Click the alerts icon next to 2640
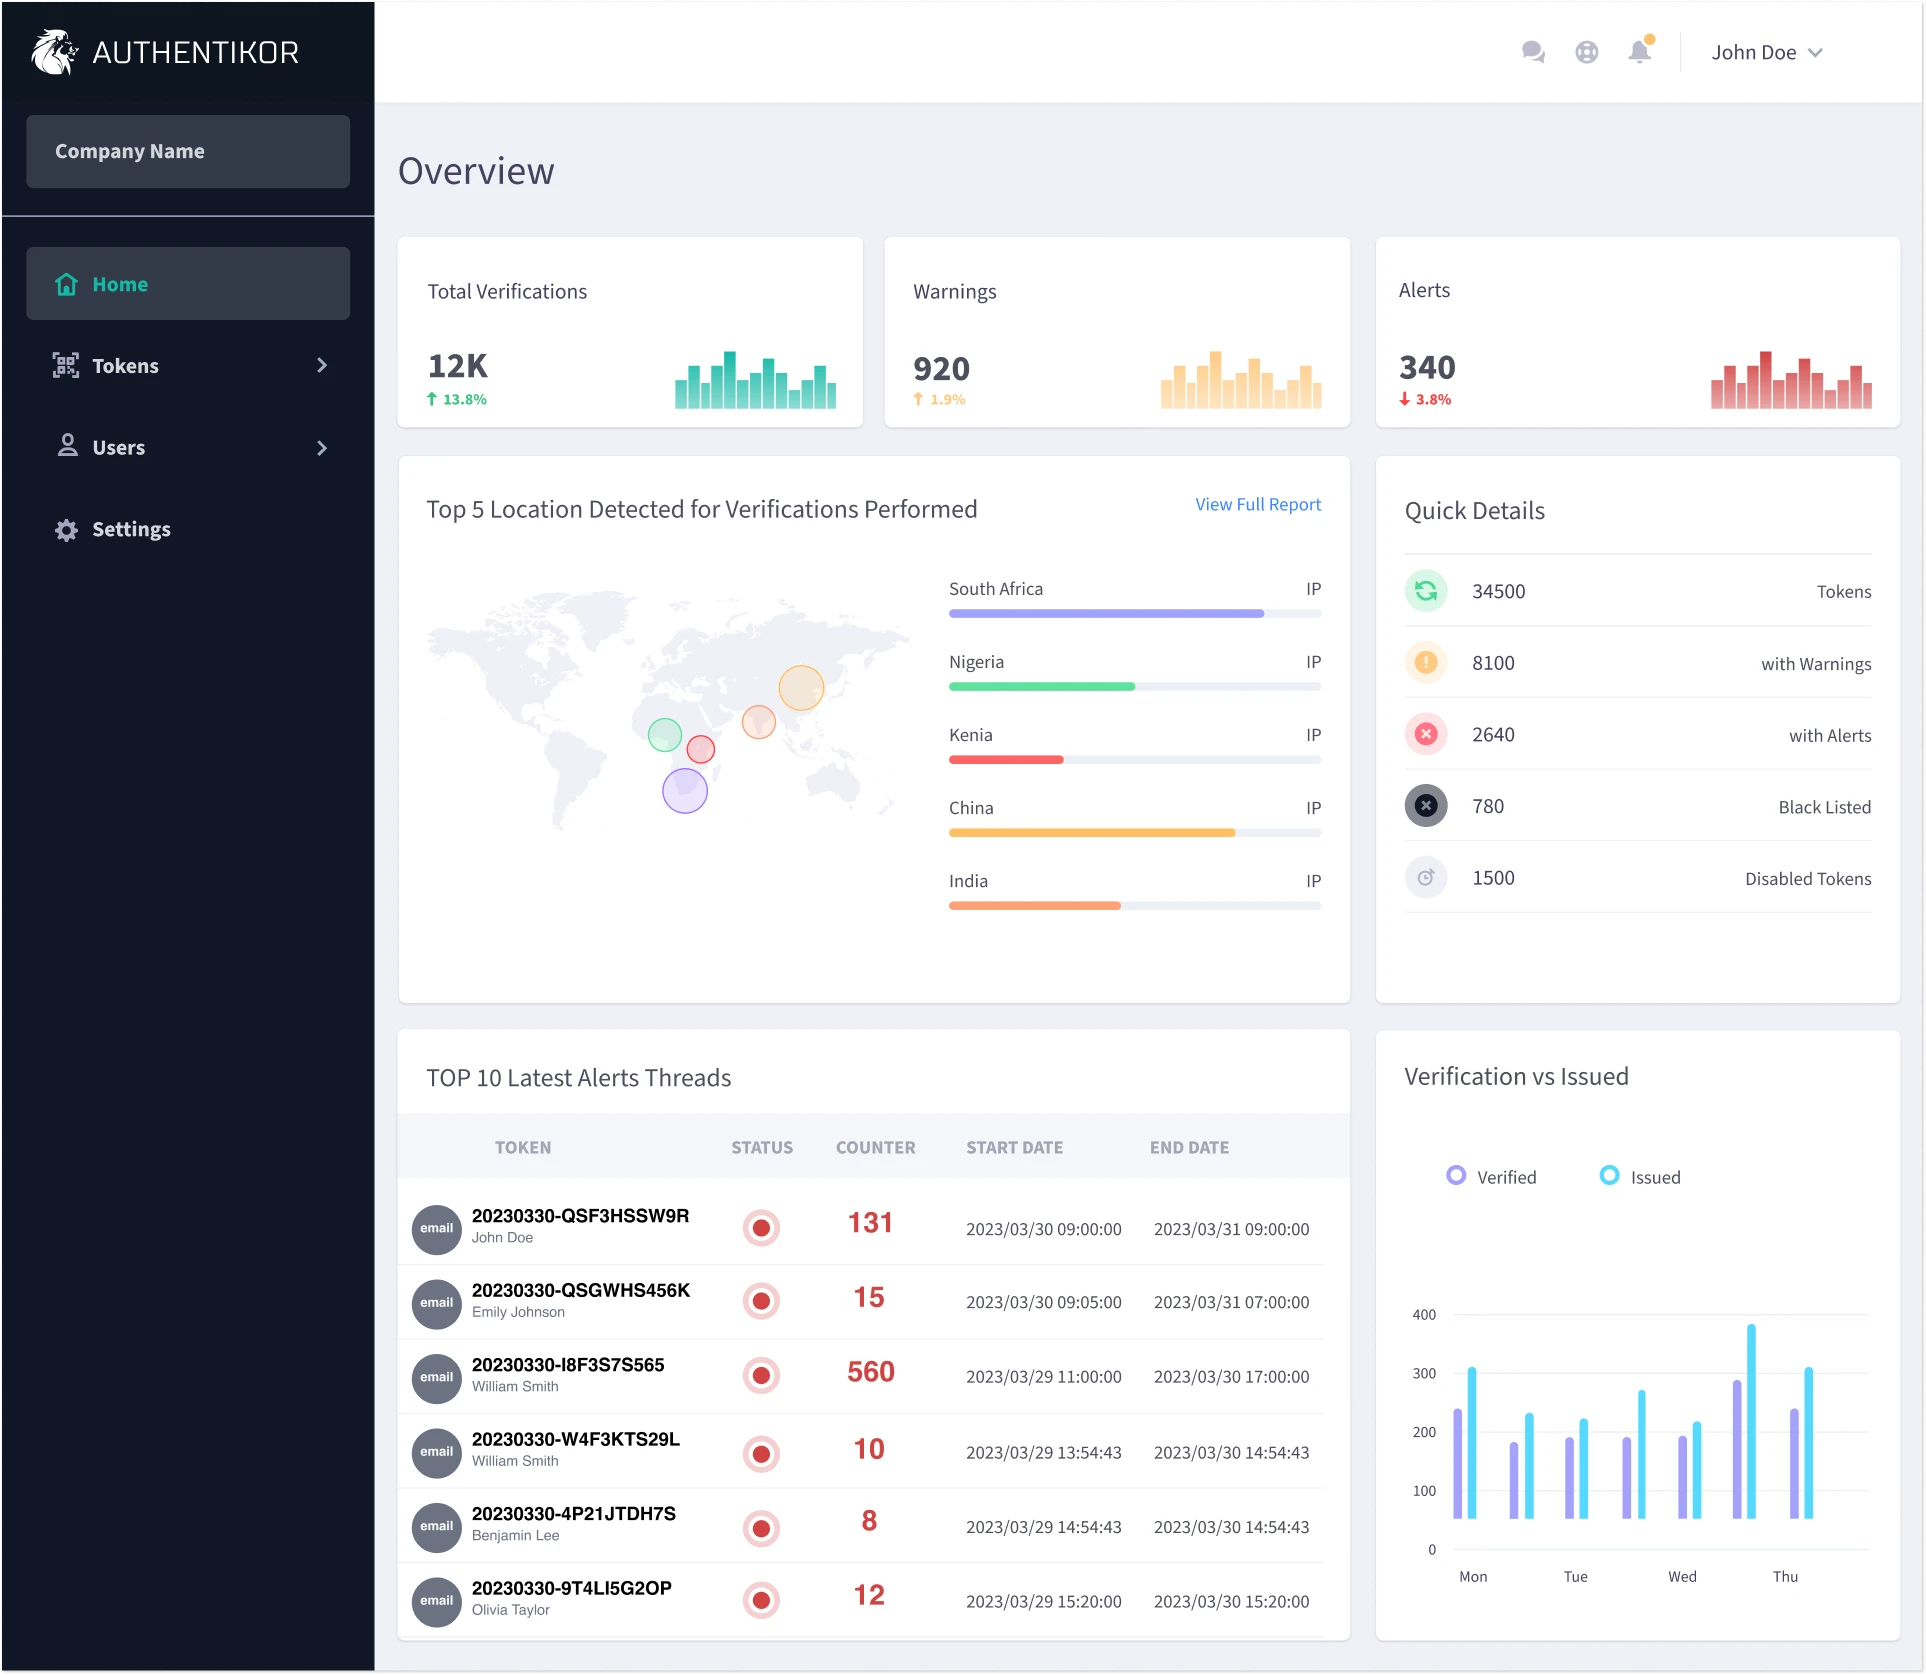Image resolution: width=1926 pixels, height=1675 pixels. pos(1427,734)
